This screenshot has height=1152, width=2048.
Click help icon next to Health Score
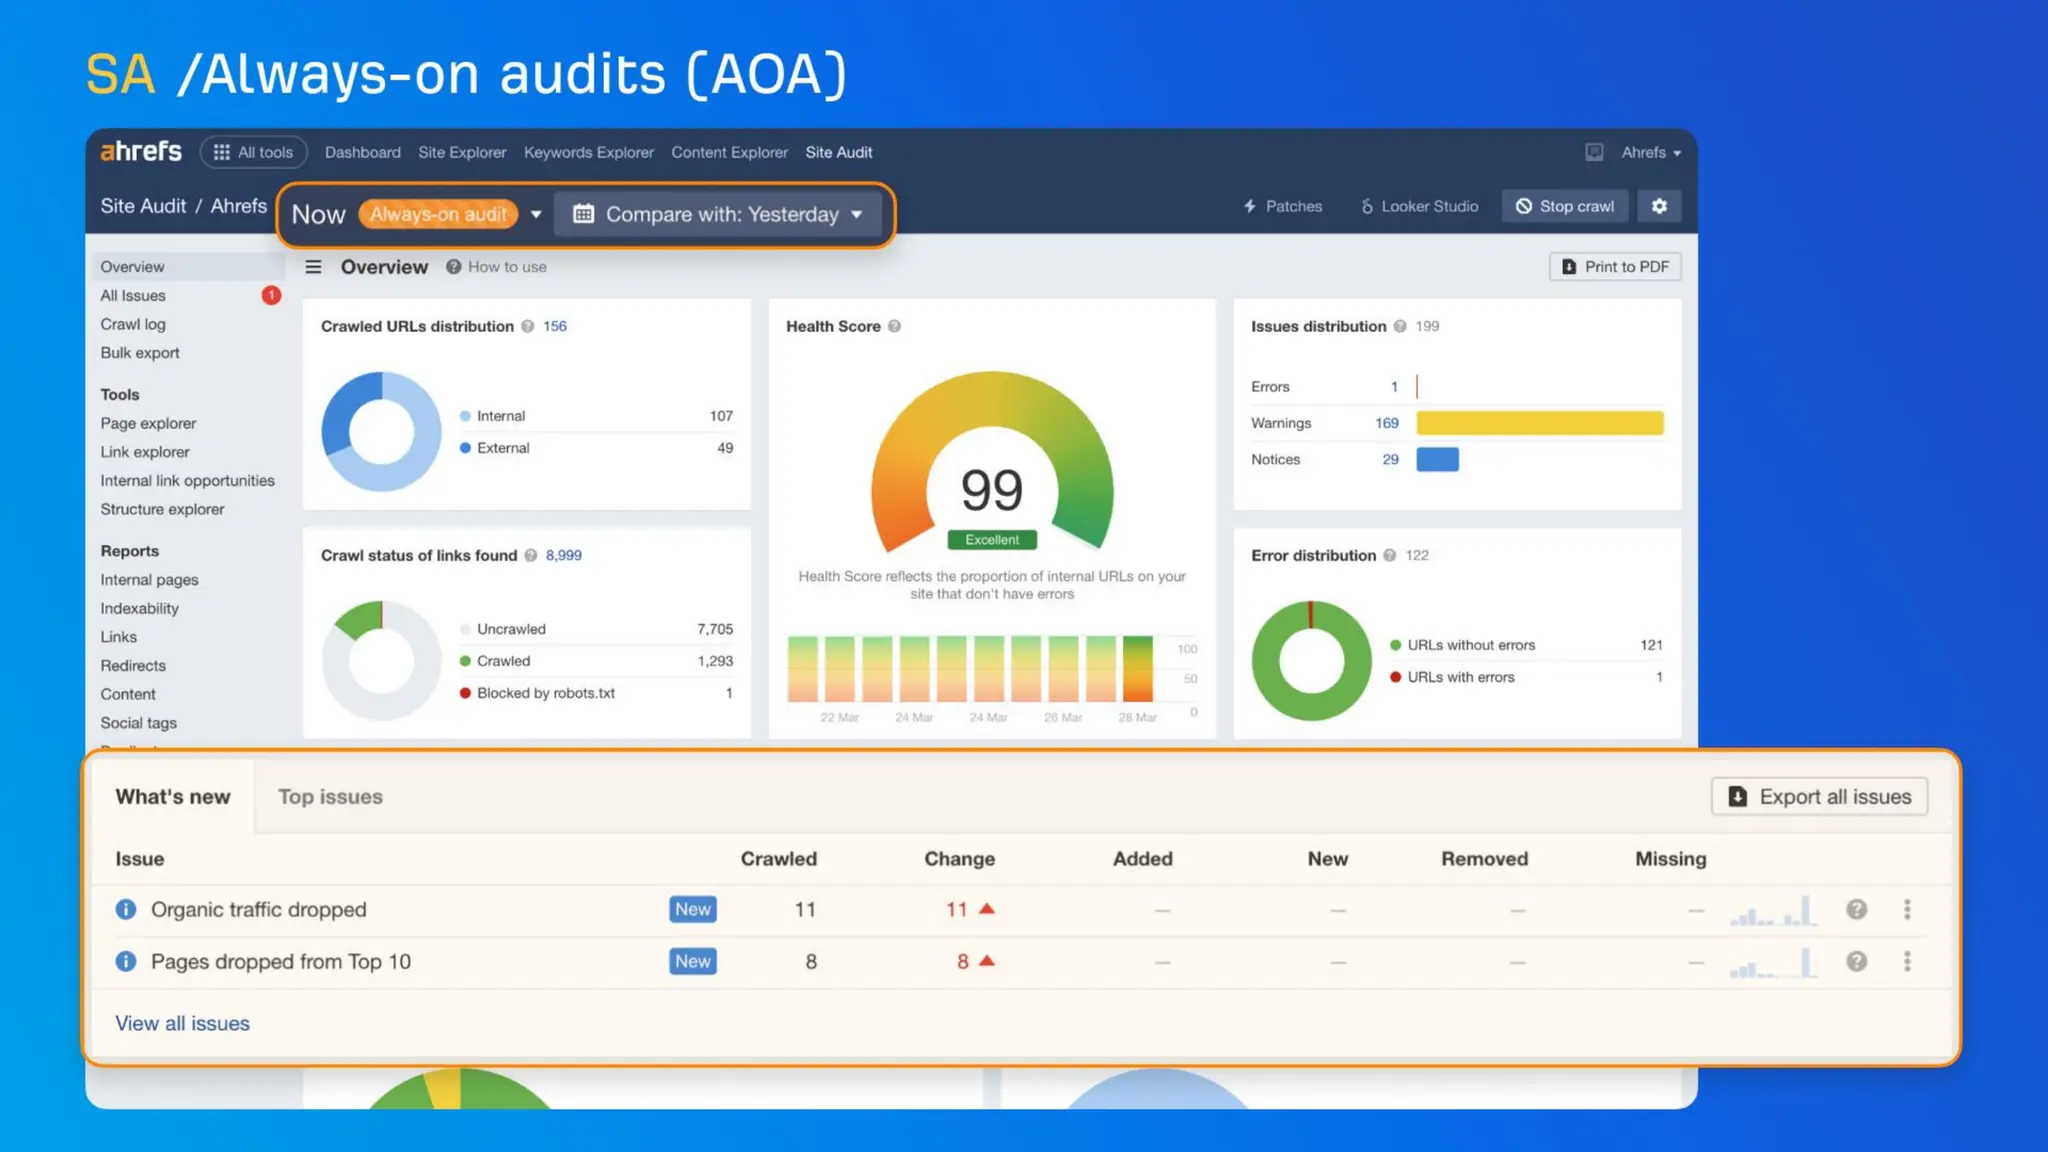(x=894, y=326)
